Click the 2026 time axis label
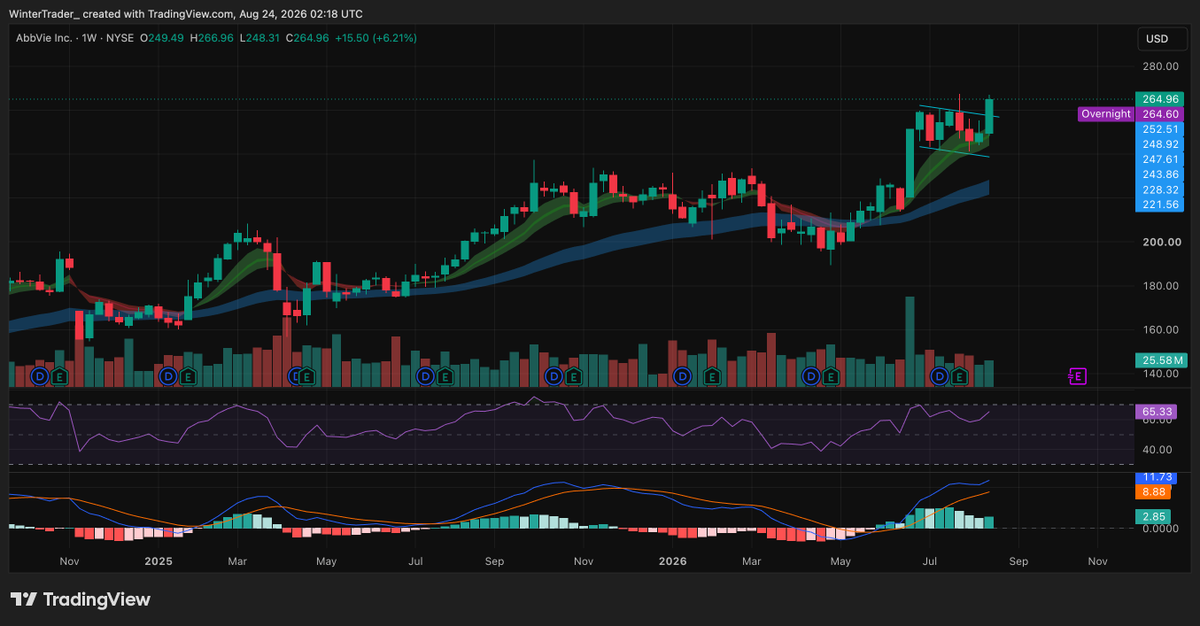Image resolution: width=1200 pixels, height=626 pixels. tap(674, 562)
